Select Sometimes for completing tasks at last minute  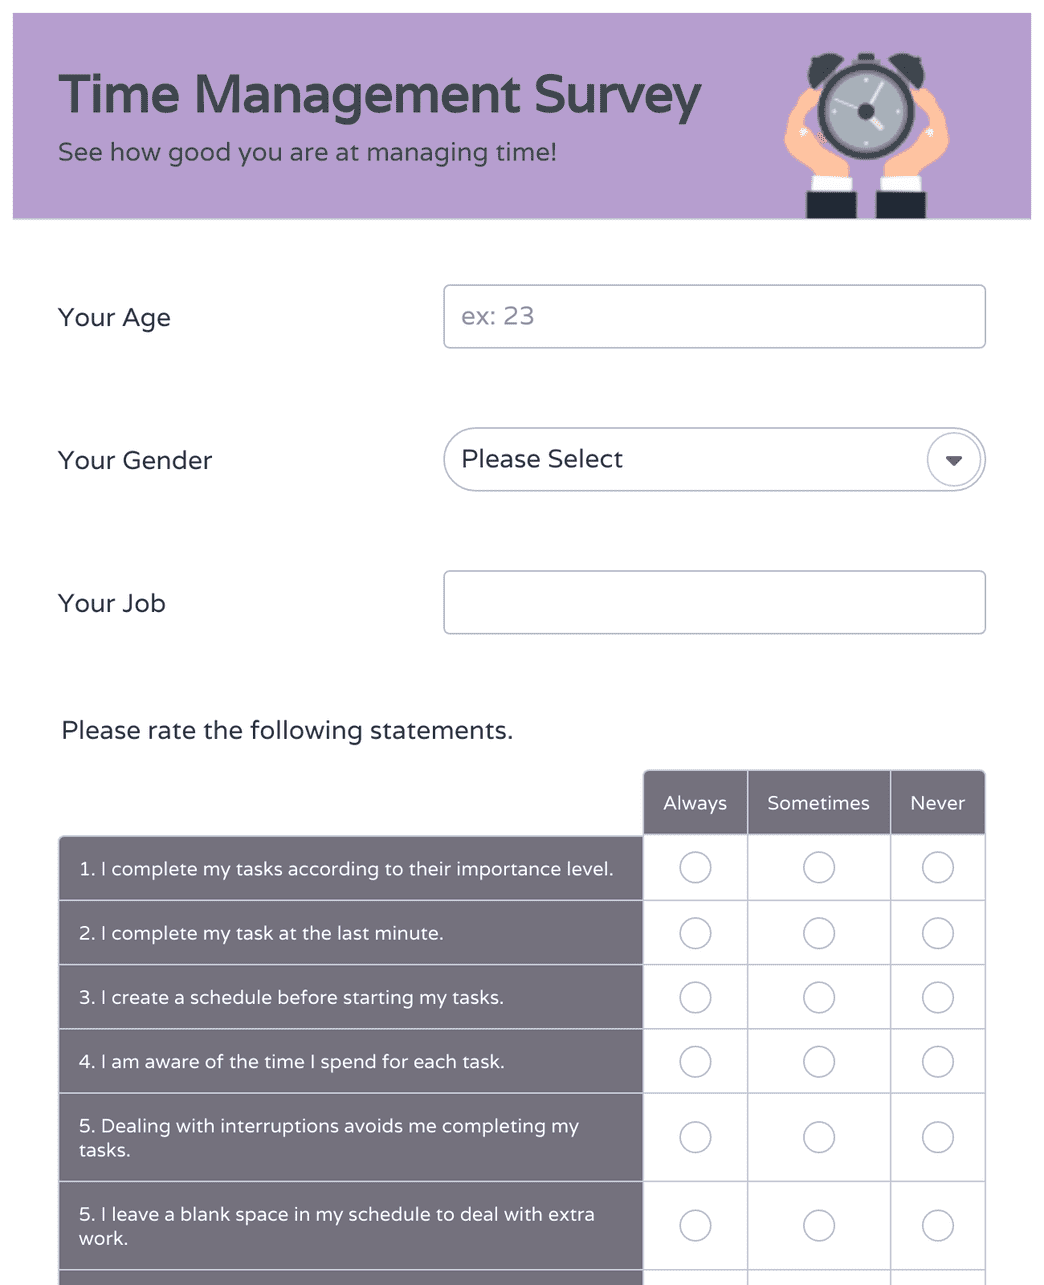click(819, 932)
